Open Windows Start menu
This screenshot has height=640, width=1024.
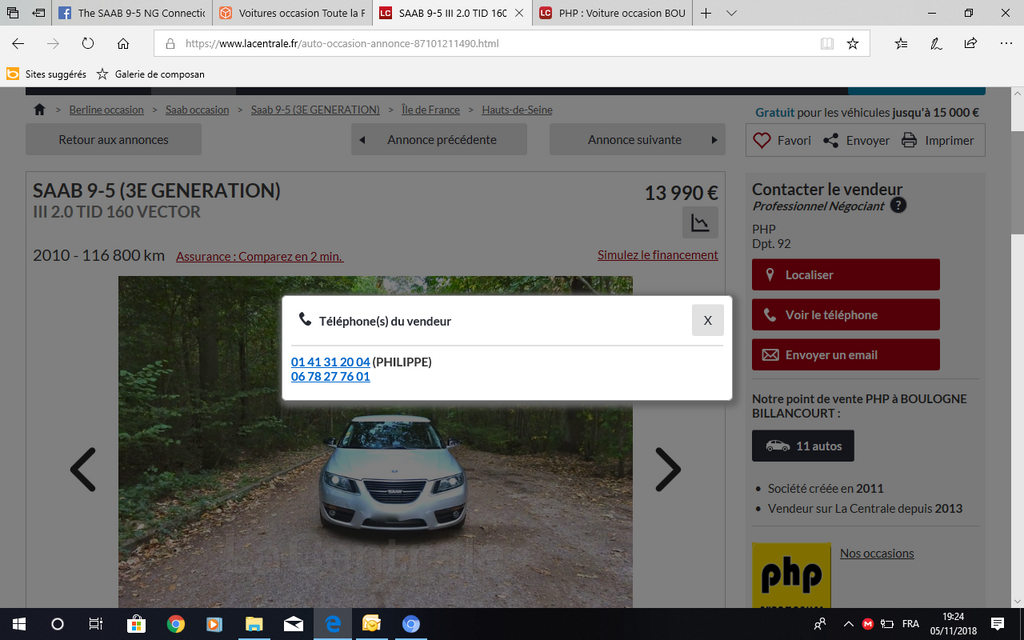coord(19,624)
